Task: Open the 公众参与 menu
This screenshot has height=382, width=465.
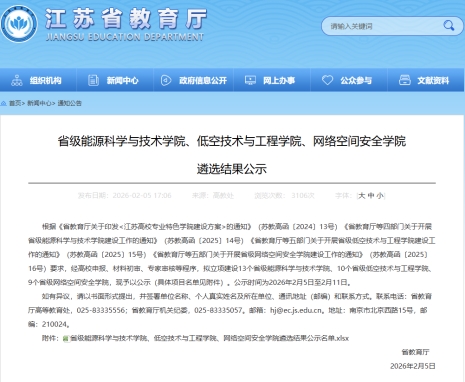Action: coord(356,80)
